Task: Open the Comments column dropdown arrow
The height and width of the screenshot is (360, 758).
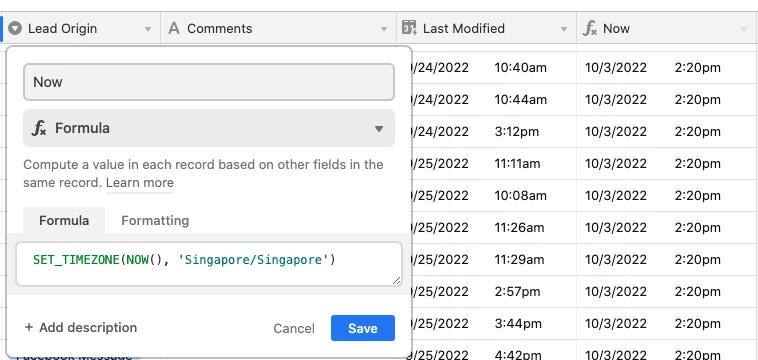Action: [384, 29]
